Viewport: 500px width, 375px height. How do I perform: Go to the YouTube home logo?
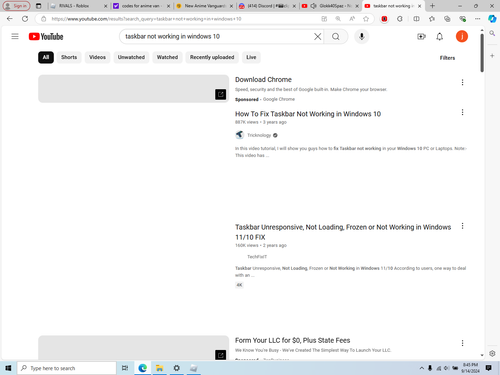(x=46, y=36)
